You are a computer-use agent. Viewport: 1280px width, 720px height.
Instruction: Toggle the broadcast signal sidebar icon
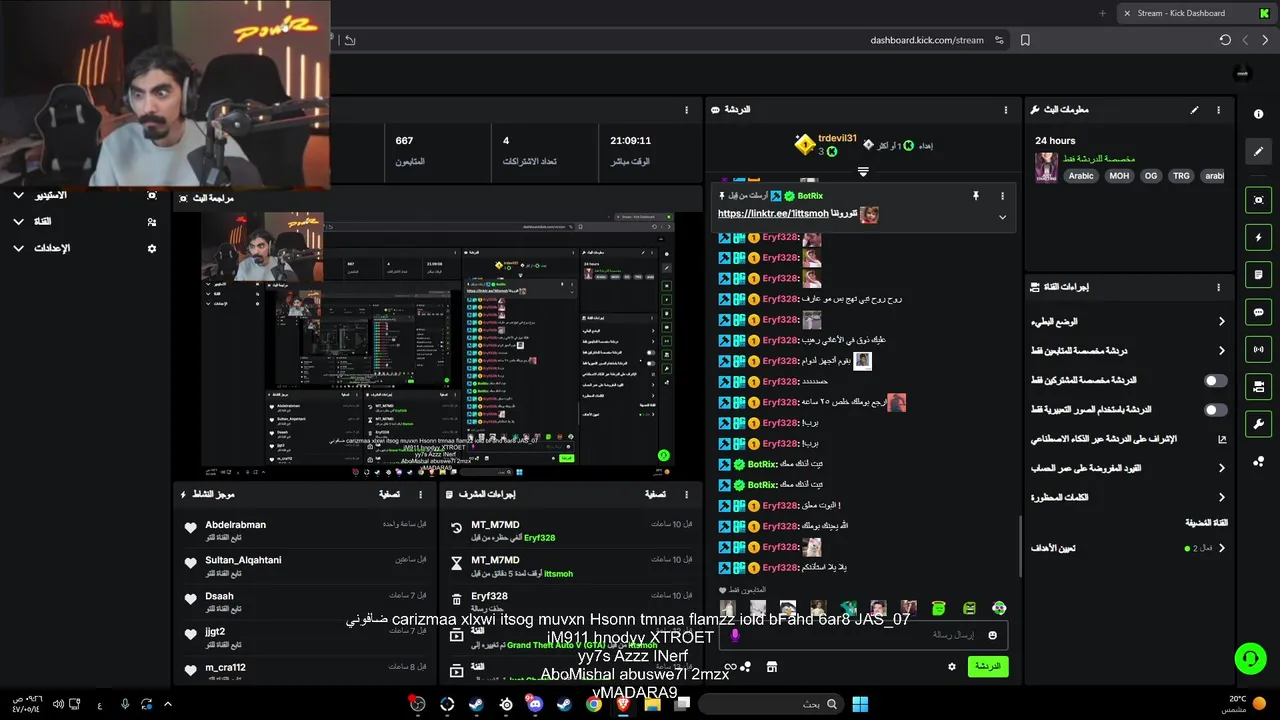tap(1258, 349)
